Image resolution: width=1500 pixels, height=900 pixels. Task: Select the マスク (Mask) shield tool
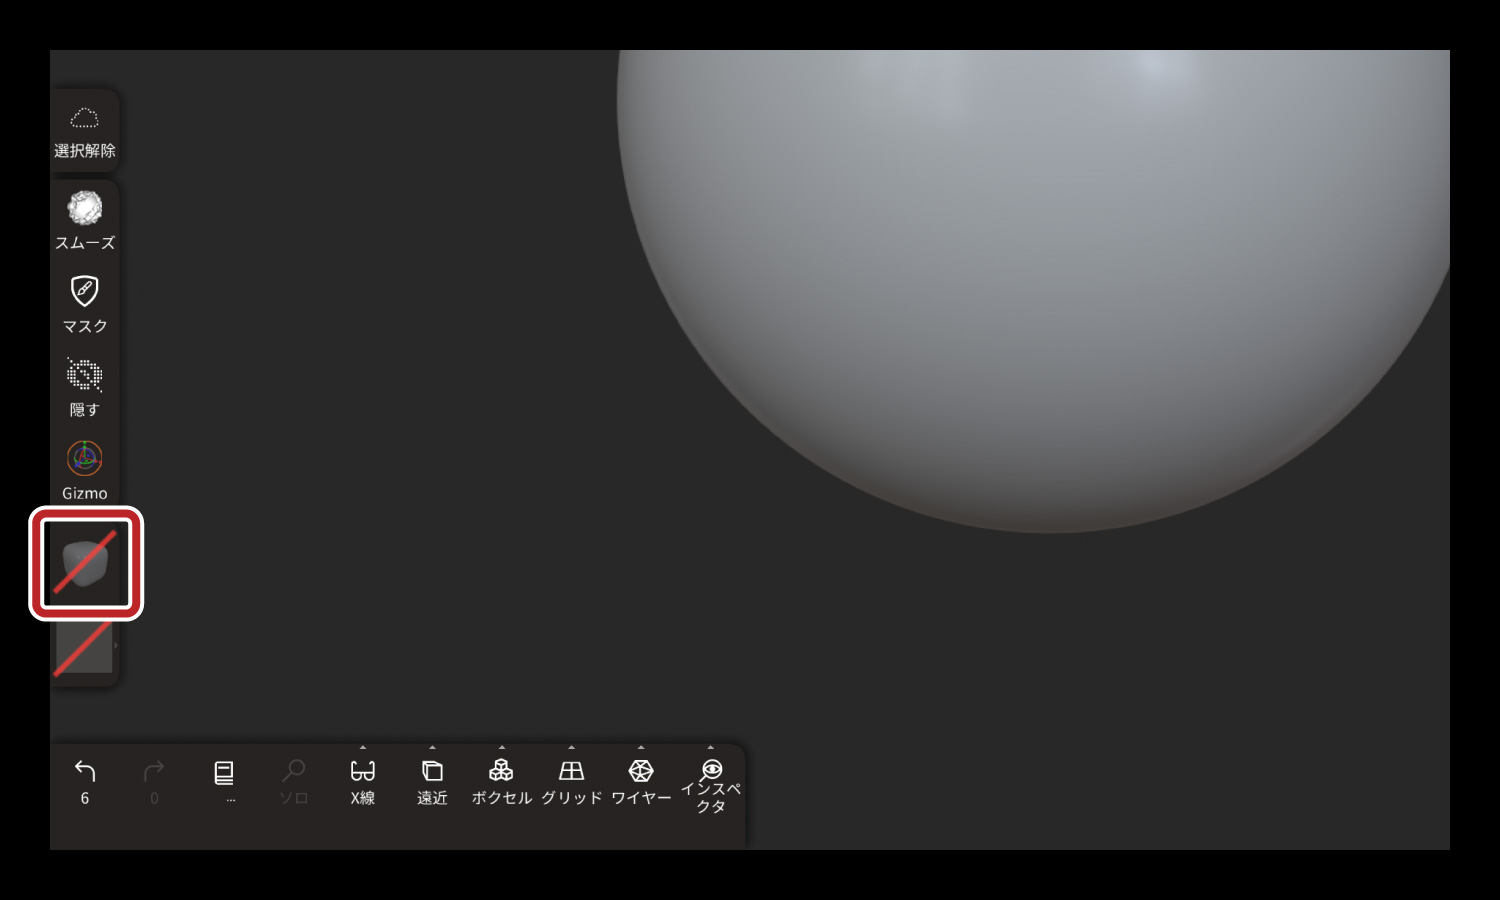(85, 292)
